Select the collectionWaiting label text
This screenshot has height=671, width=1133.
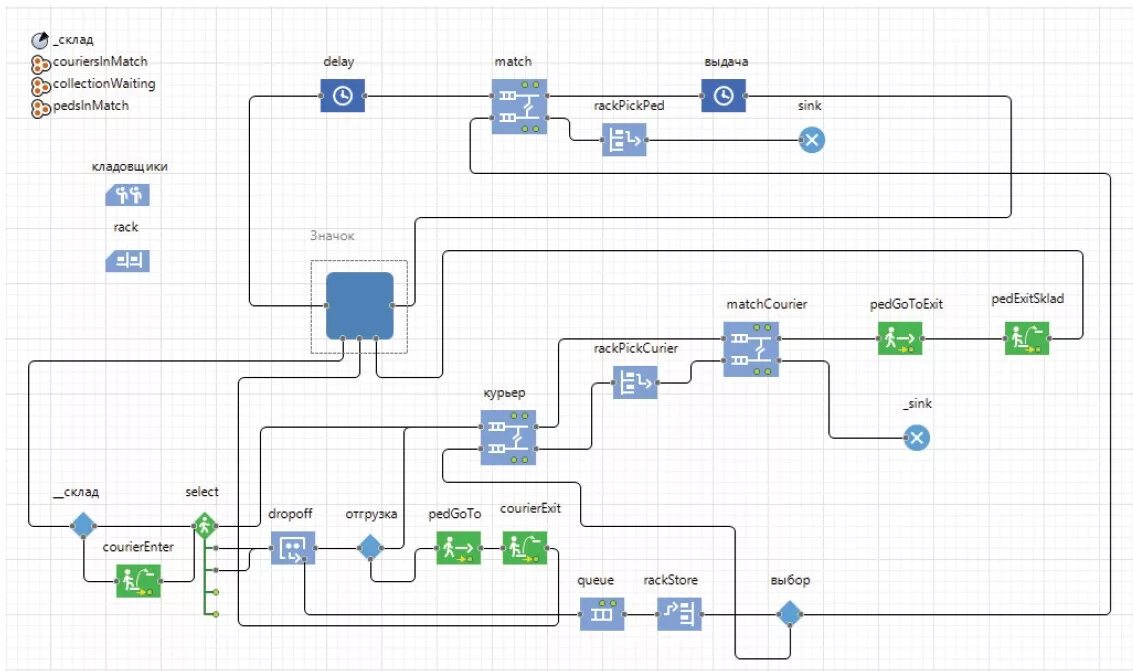click(x=104, y=84)
